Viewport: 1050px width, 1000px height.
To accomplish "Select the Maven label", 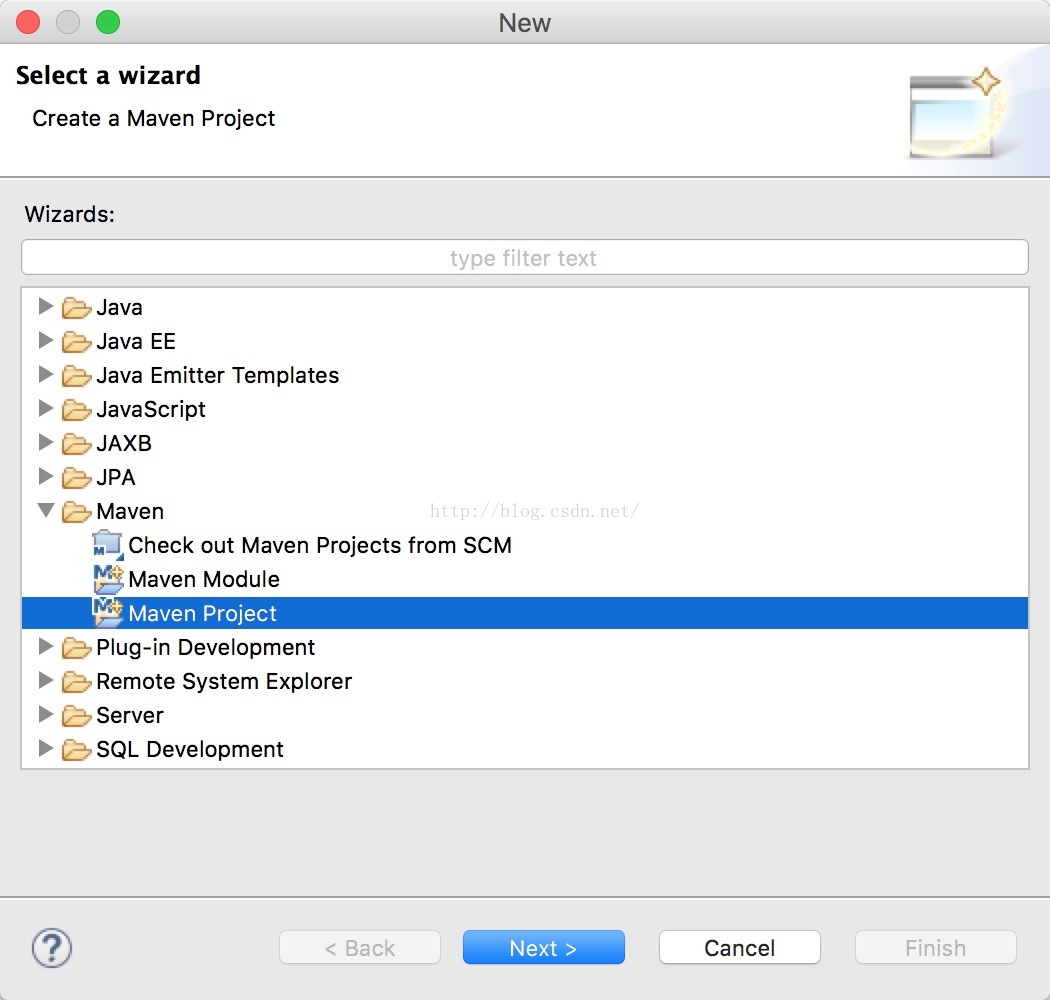I will click(x=130, y=512).
